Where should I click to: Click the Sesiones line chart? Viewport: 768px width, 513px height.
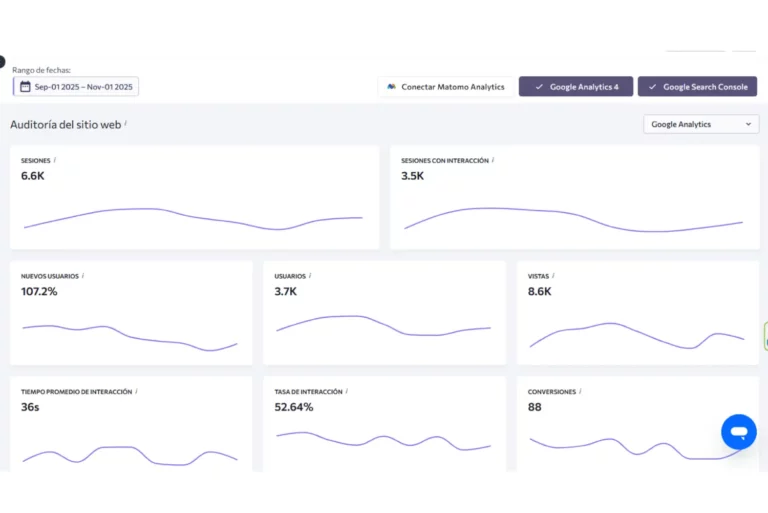[x=193, y=217]
